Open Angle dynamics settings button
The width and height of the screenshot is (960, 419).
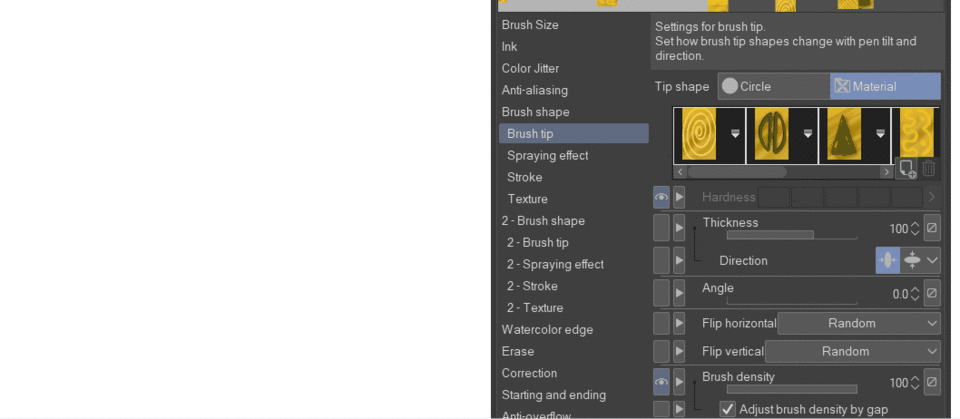(x=931, y=293)
